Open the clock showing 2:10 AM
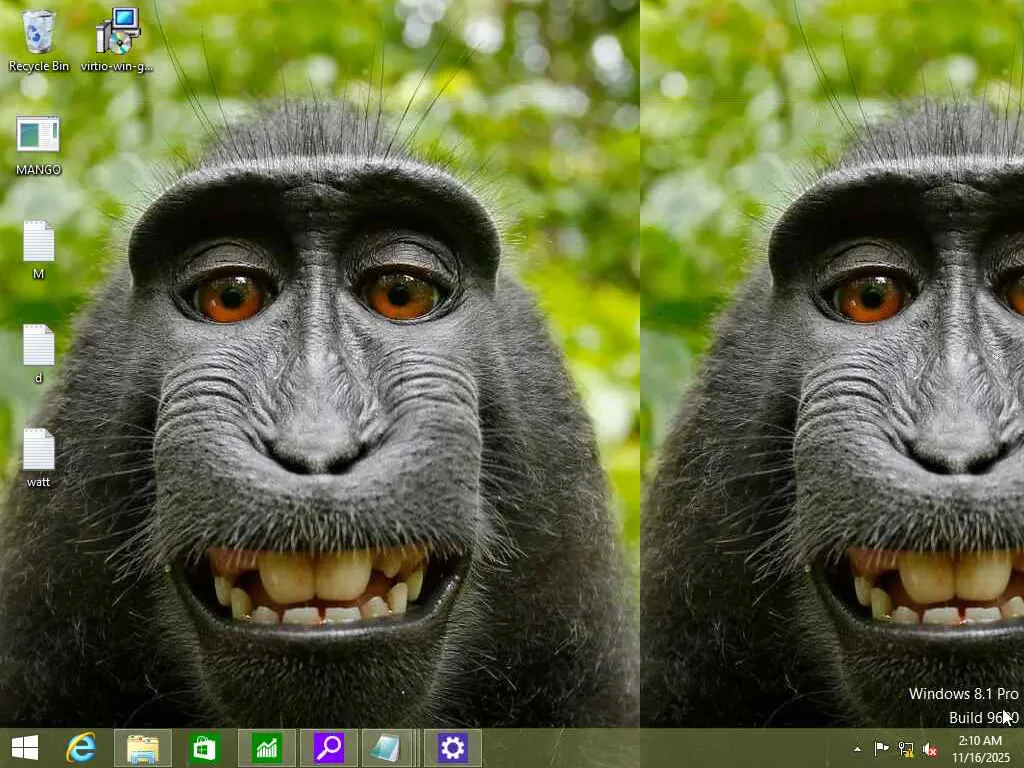The image size is (1024, 768). (980, 749)
